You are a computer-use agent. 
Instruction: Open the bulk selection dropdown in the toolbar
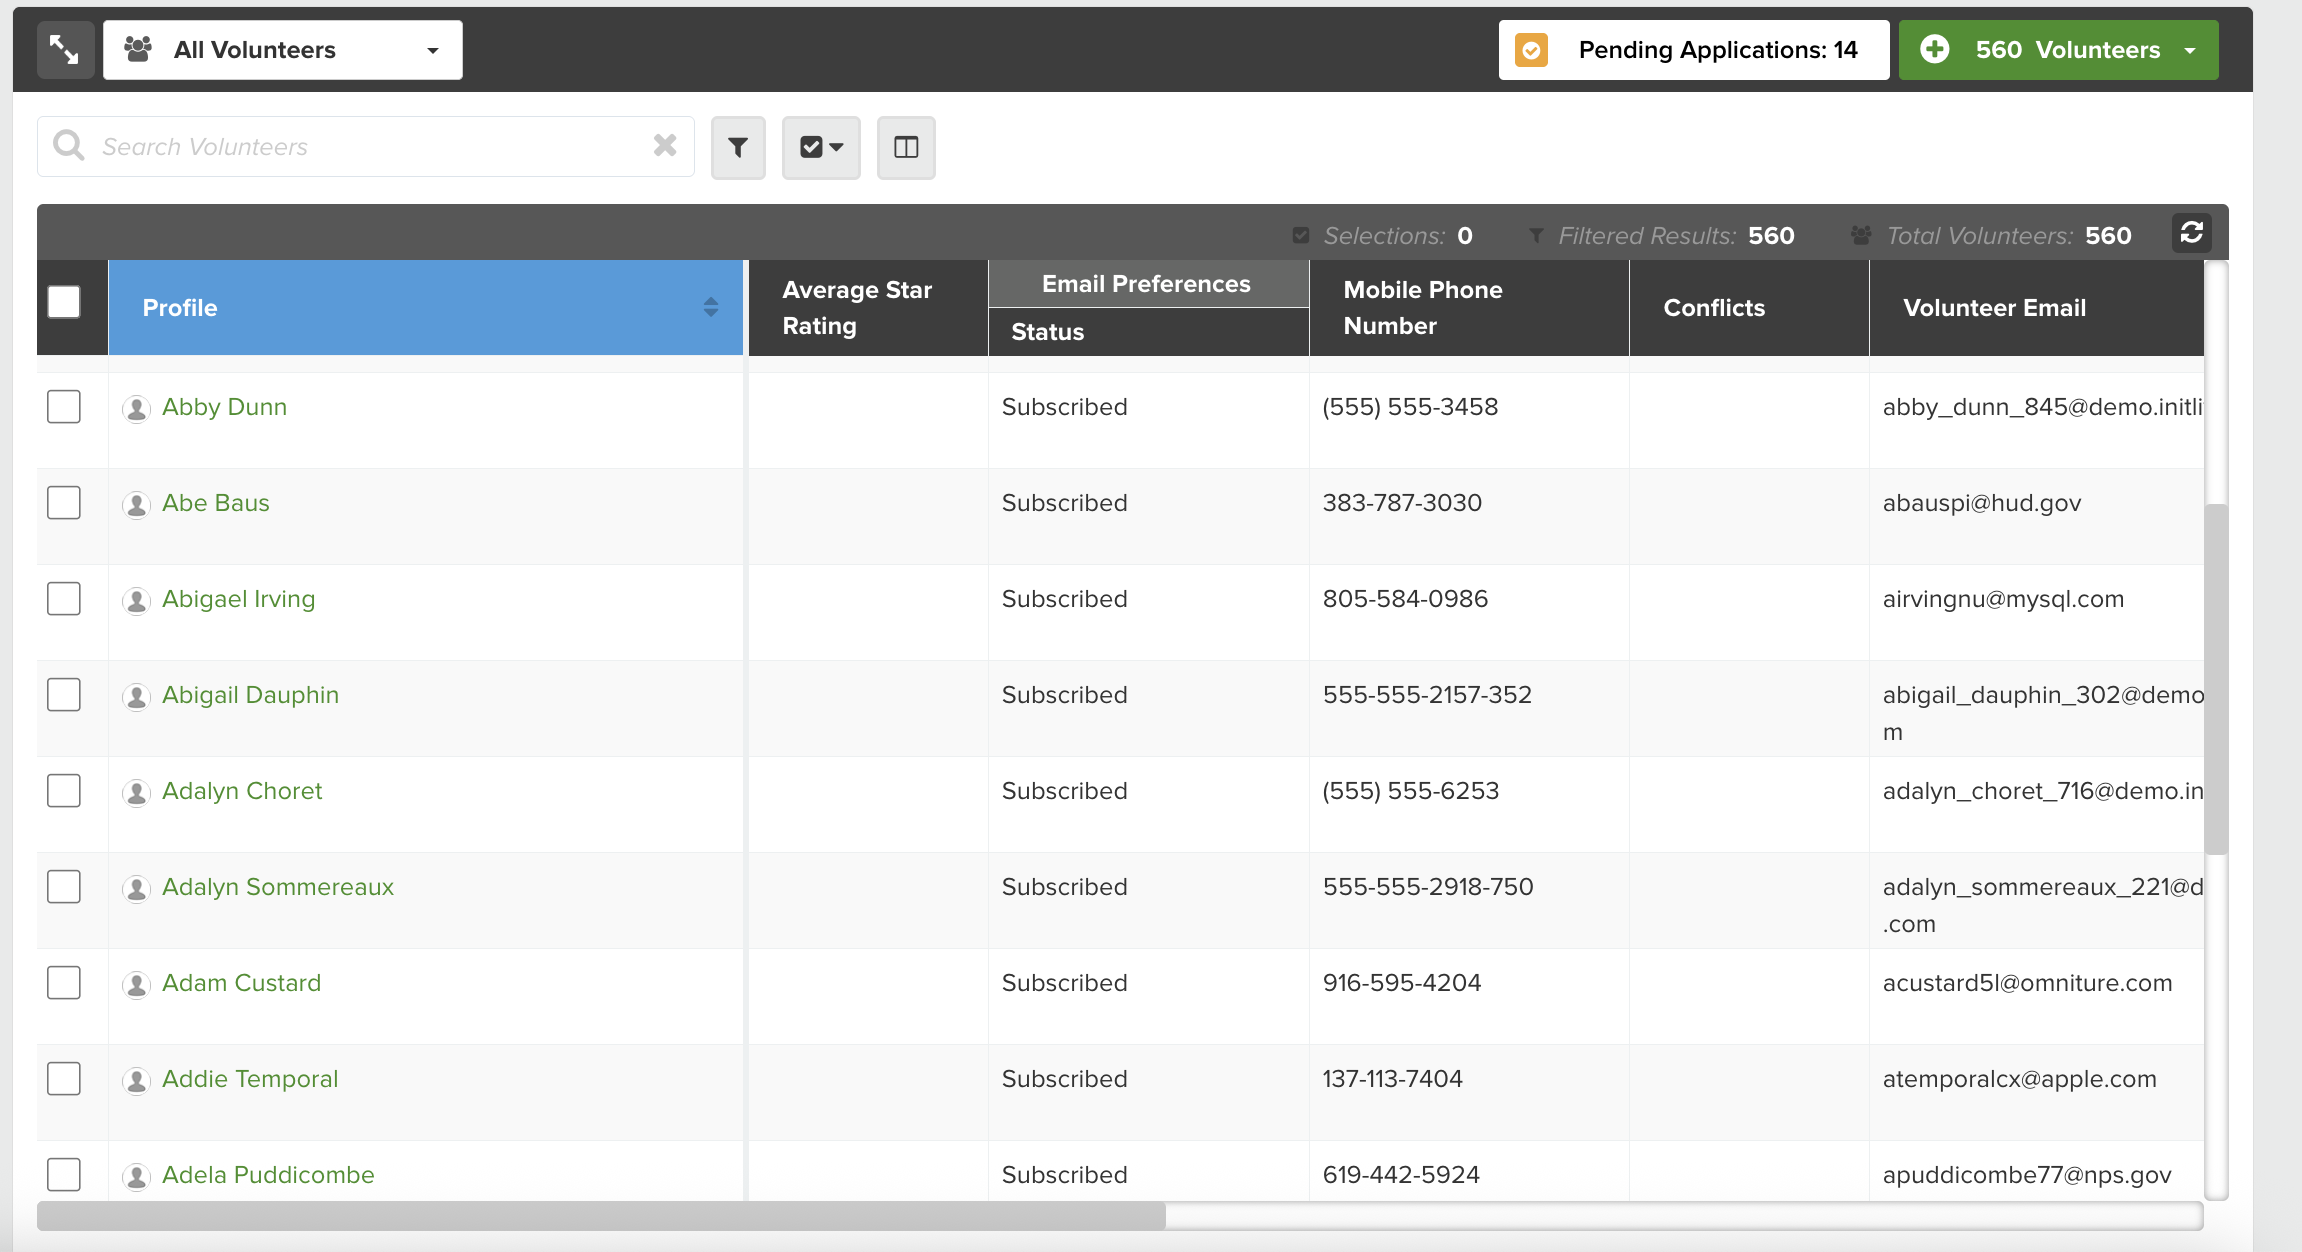(820, 147)
